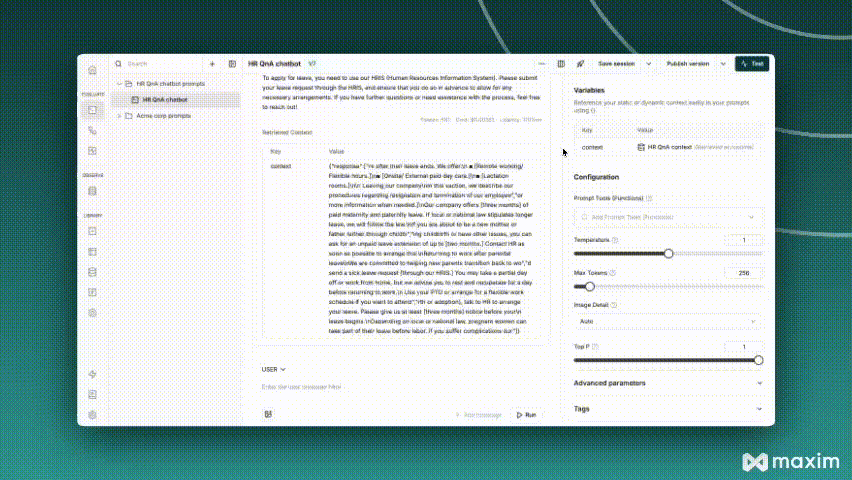852x480 pixels.
Task: Open the home icon in the sidebar
Action: [x=92, y=70]
